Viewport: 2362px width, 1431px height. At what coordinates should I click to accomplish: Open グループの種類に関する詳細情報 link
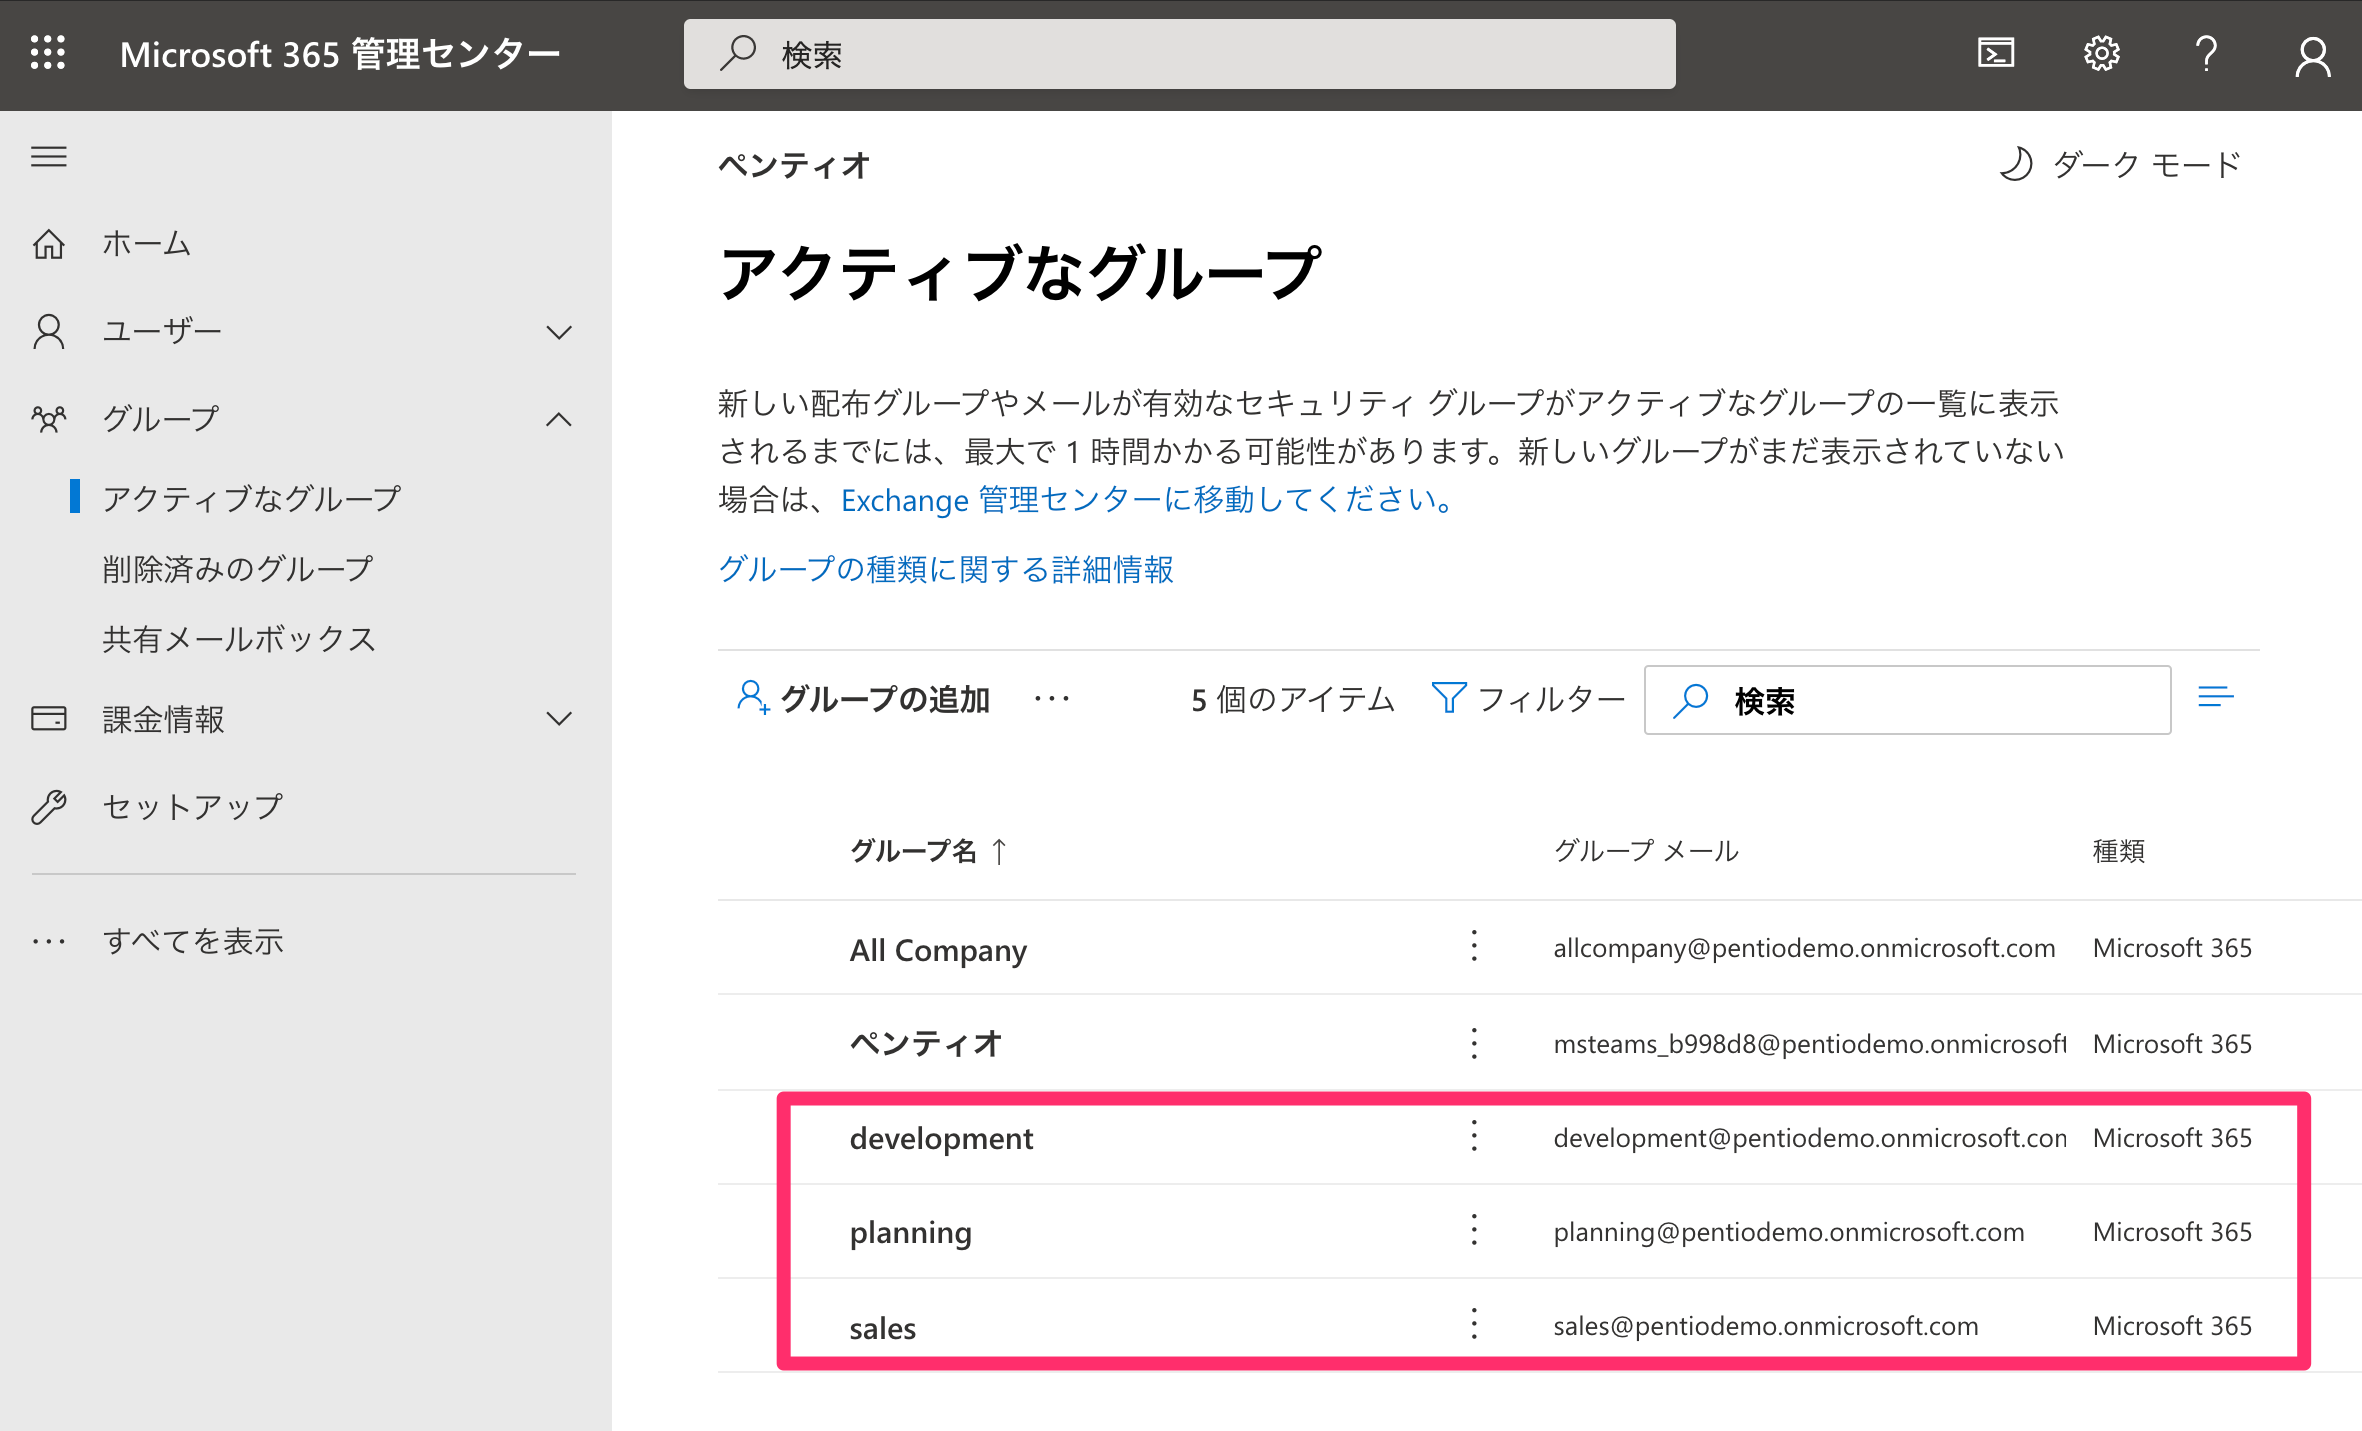coord(946,569)
